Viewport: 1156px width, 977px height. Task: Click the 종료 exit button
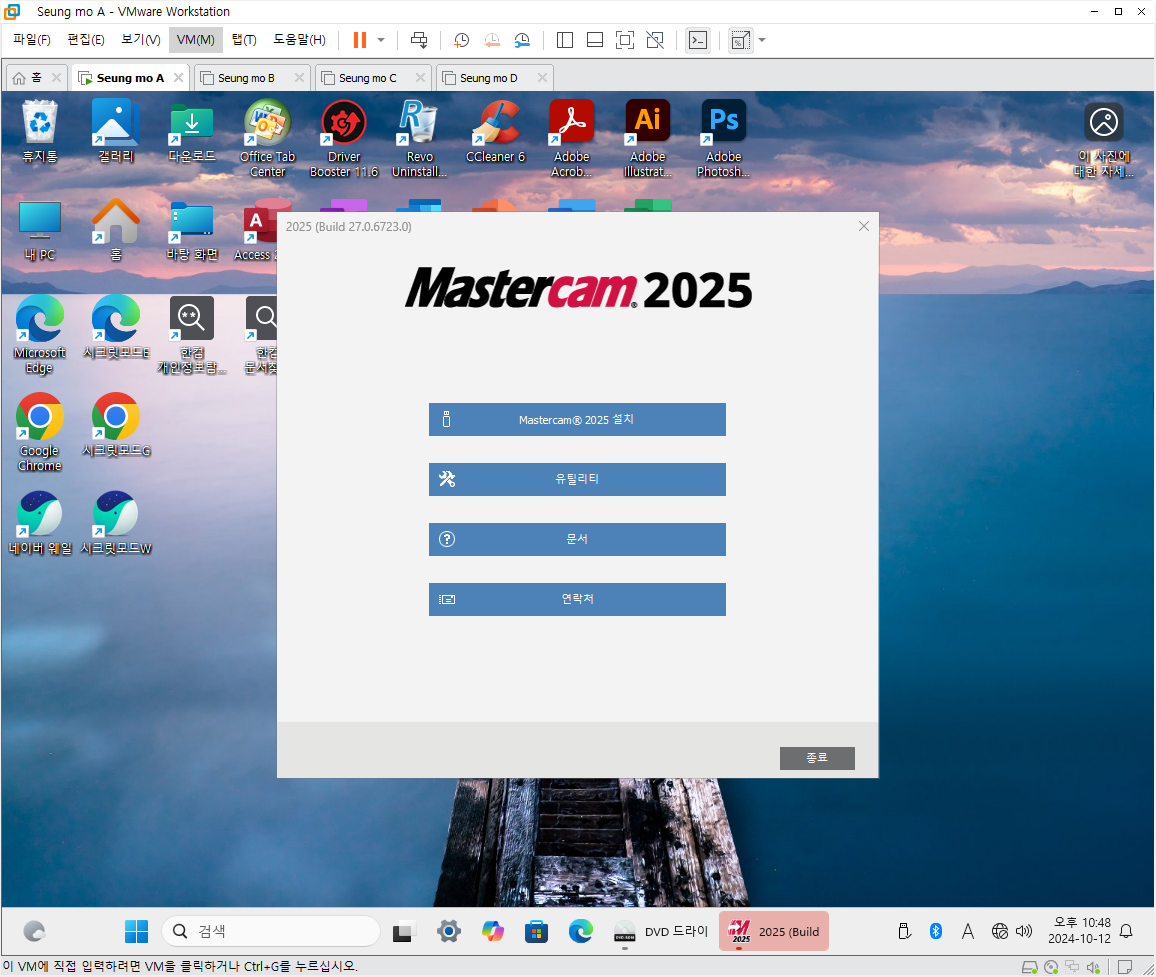(817, 758)
